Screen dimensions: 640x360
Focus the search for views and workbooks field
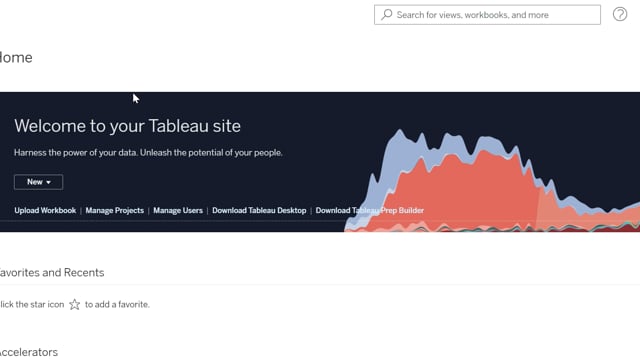[487, 15]
